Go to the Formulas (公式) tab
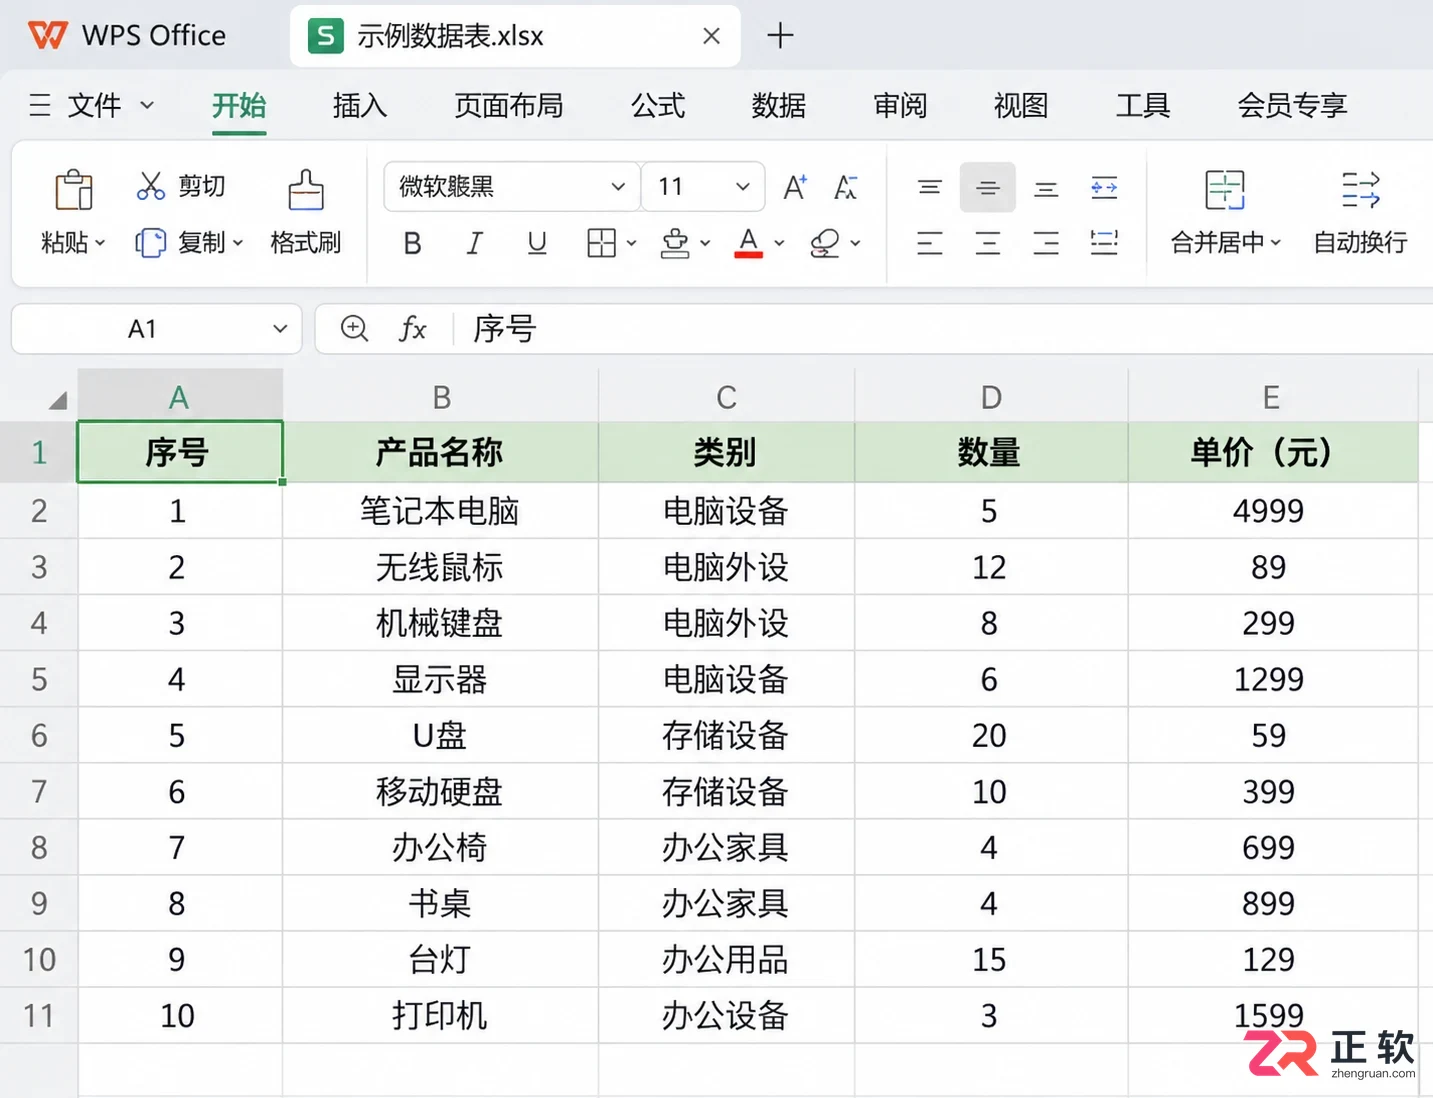Image resolution: width=1433 pixels, height=1098 pixels. [x=658, y=105]
